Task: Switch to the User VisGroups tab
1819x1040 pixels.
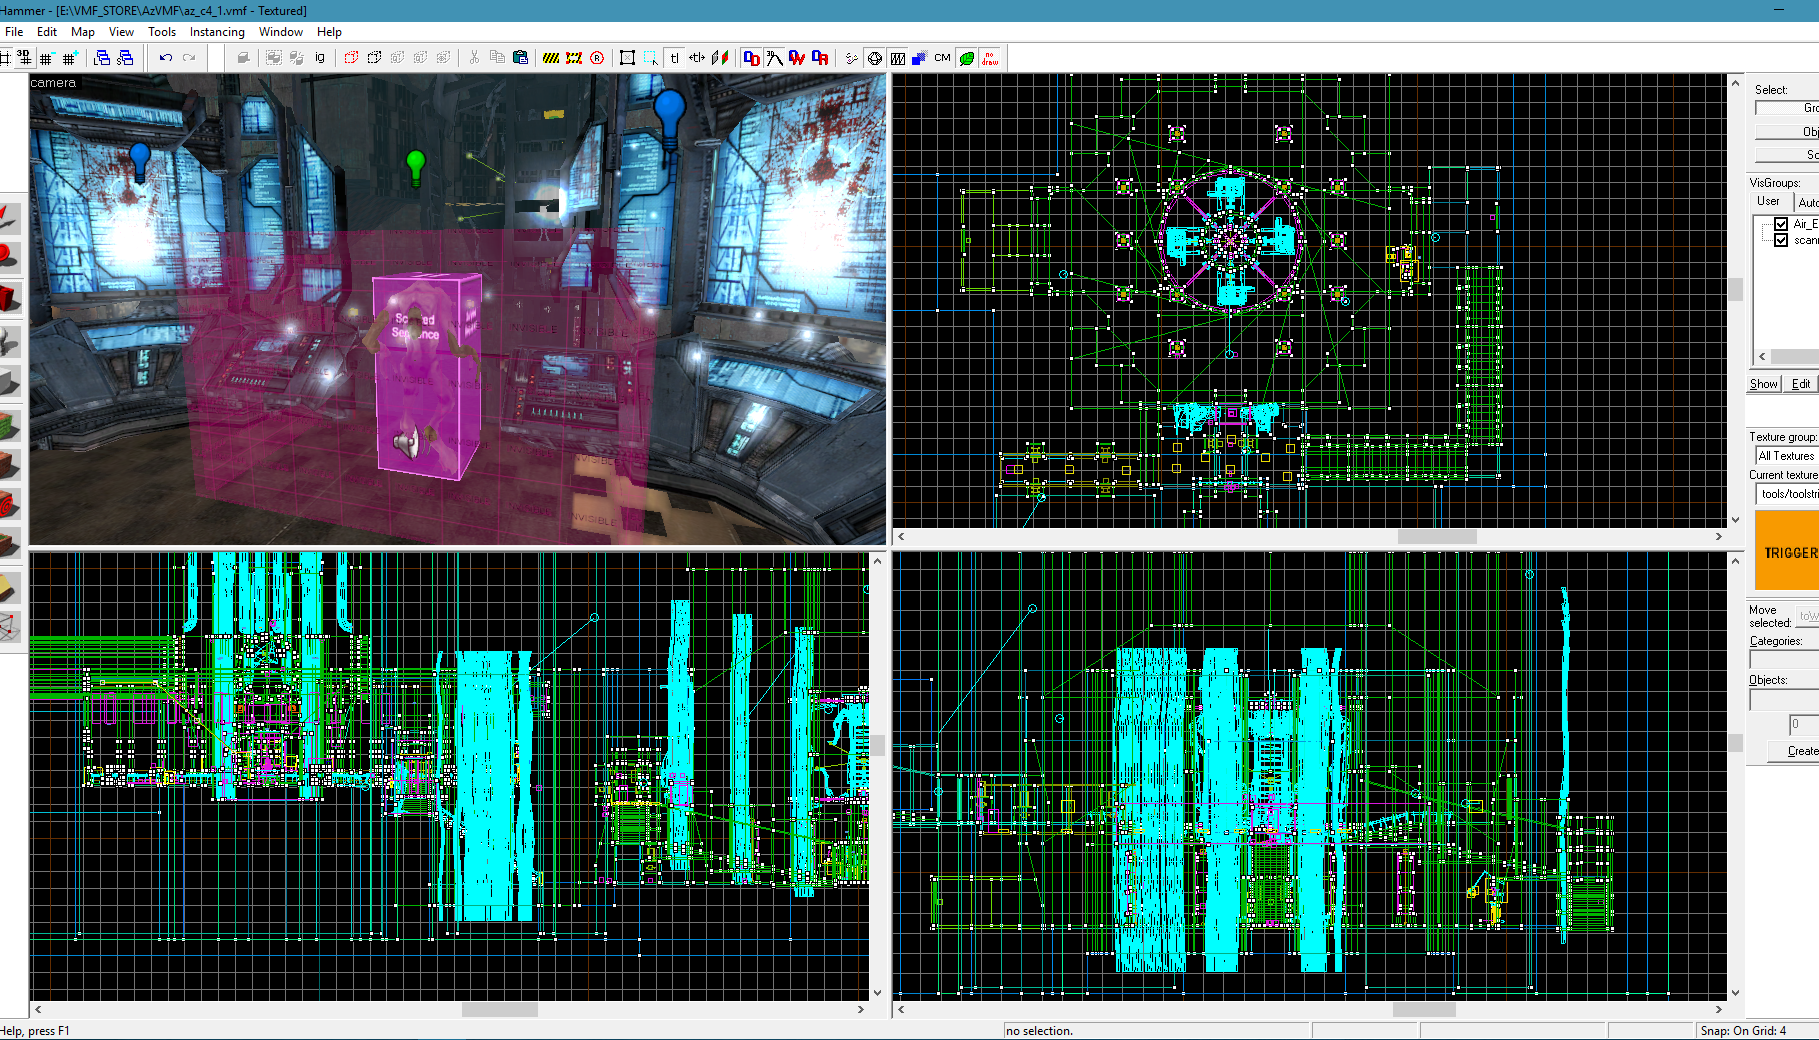Action: click(1769, 201)
